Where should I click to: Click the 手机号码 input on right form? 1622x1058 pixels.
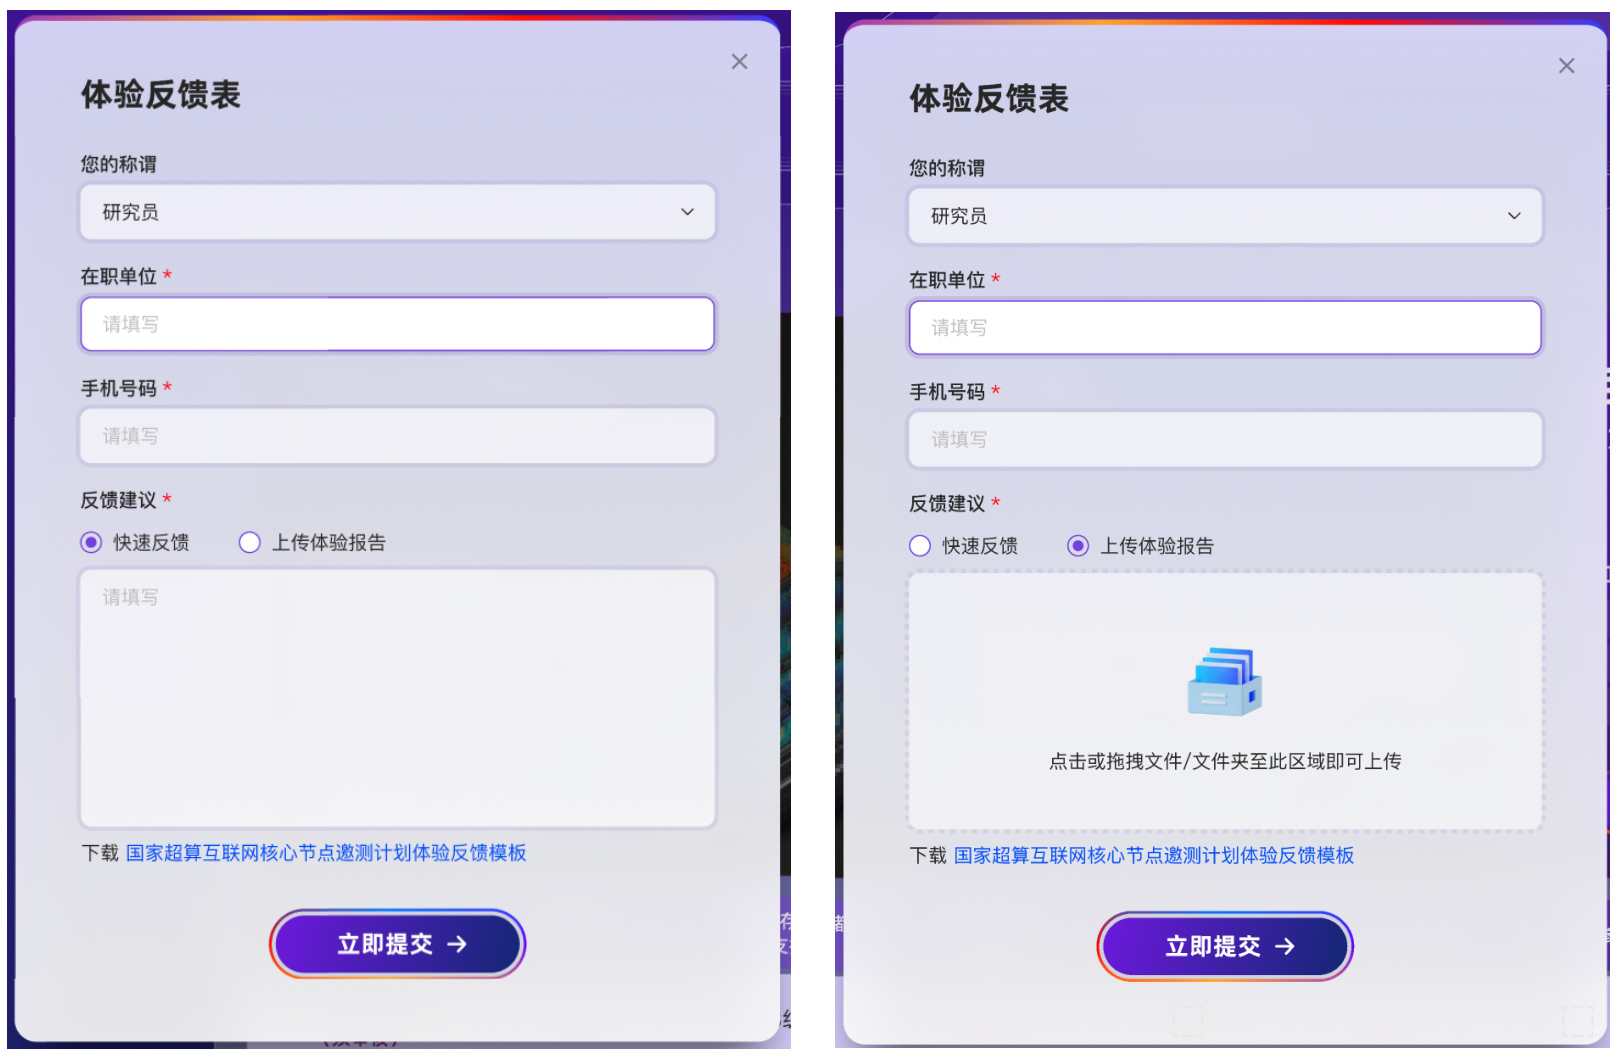1224,439
